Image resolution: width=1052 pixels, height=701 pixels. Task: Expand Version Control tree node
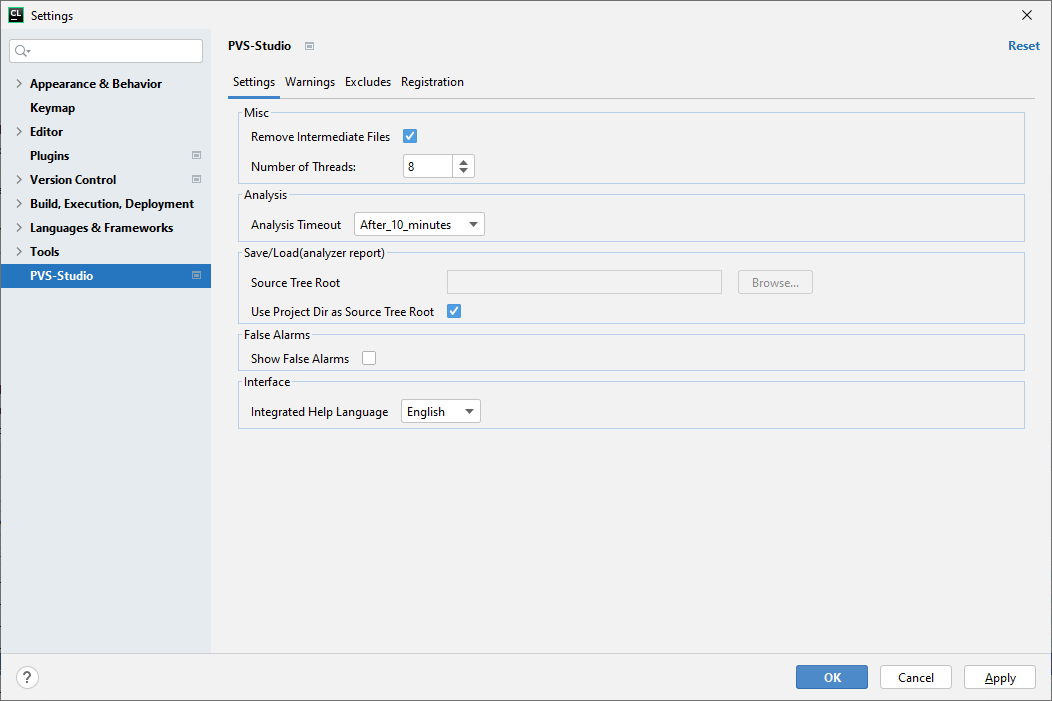(x=19, y=179)
